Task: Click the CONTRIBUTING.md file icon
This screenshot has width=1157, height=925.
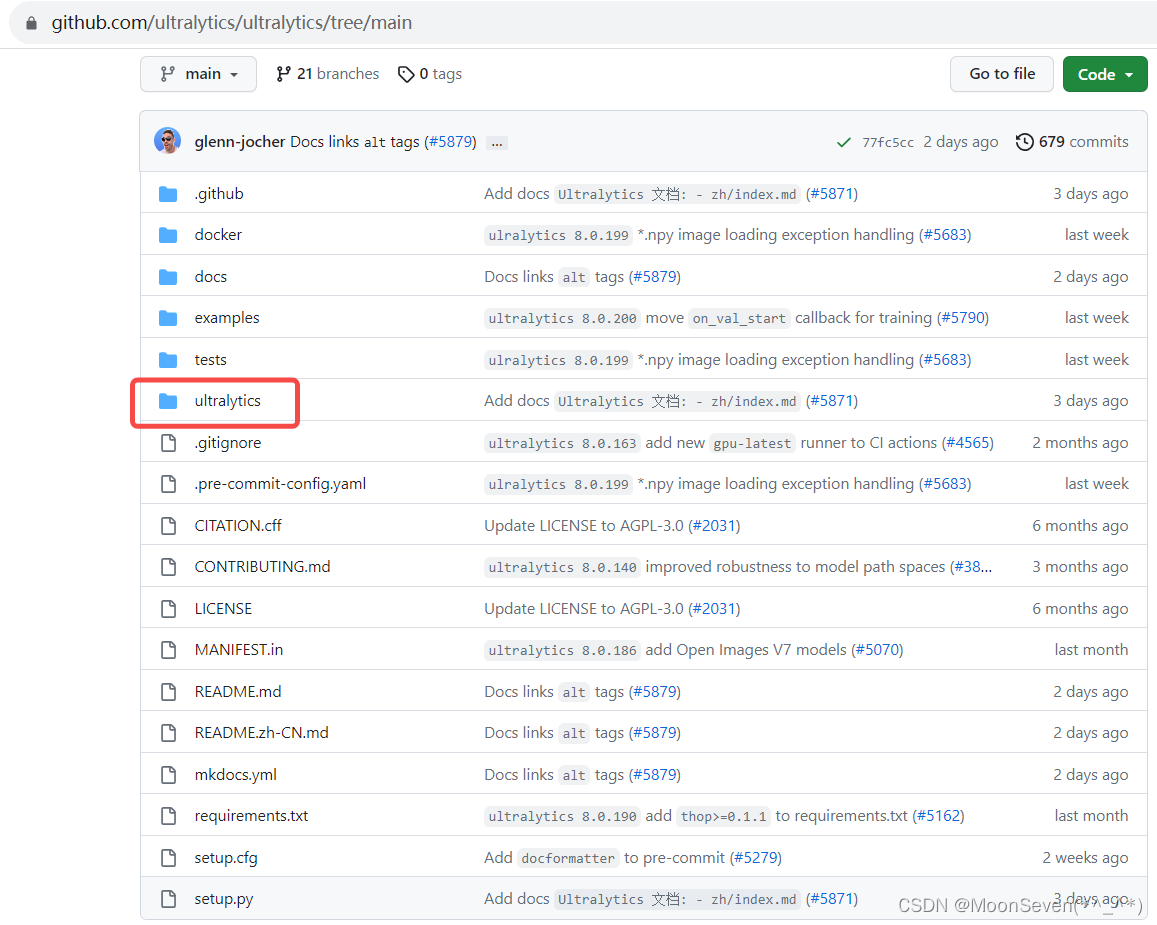Action: pos(168,567)
